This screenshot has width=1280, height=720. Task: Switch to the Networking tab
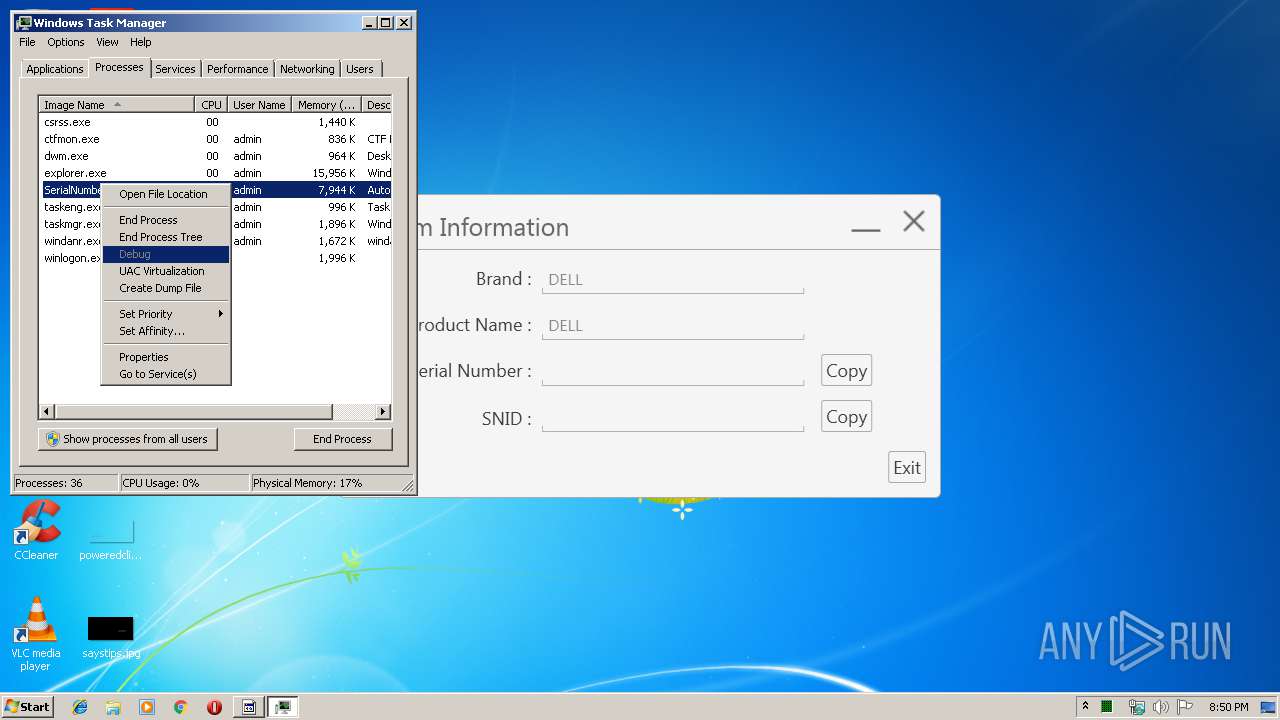tap(307, 69)
